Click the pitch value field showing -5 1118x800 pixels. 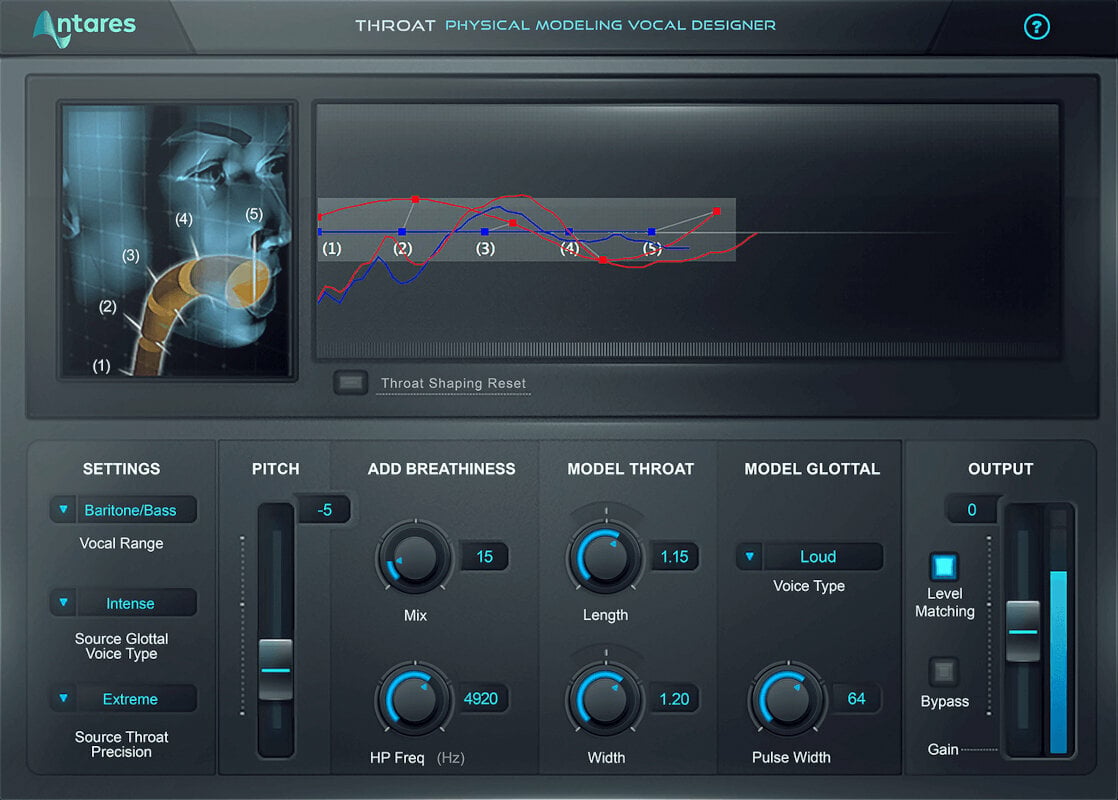pos(324,510)
